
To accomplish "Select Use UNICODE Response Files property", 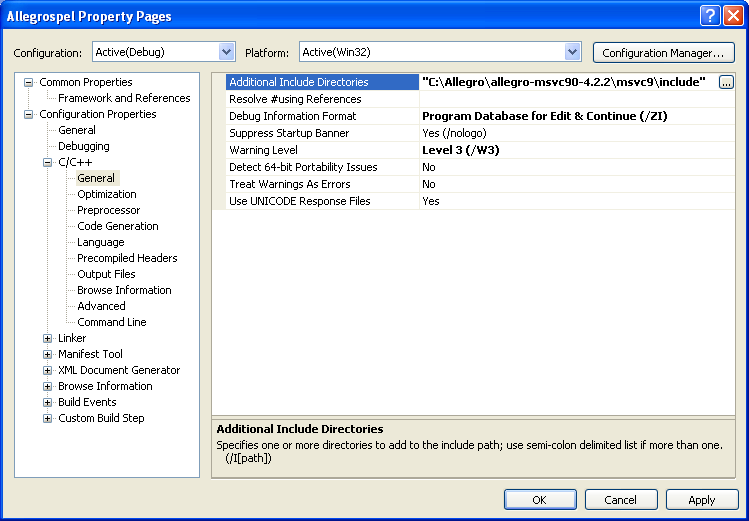I will pyautogui.click(x=322, y=201).
